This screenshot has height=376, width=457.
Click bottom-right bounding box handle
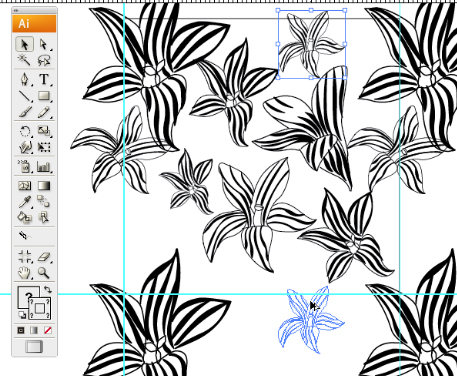(x=345, y=77)
